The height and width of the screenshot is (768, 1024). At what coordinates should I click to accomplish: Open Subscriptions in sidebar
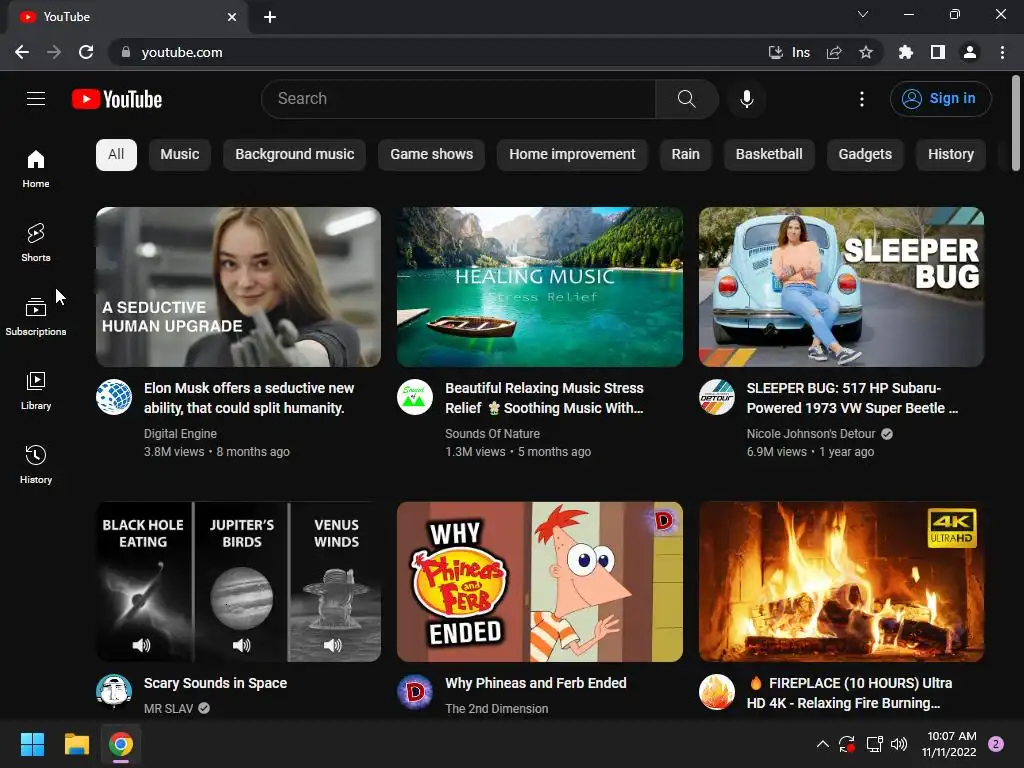36,316
